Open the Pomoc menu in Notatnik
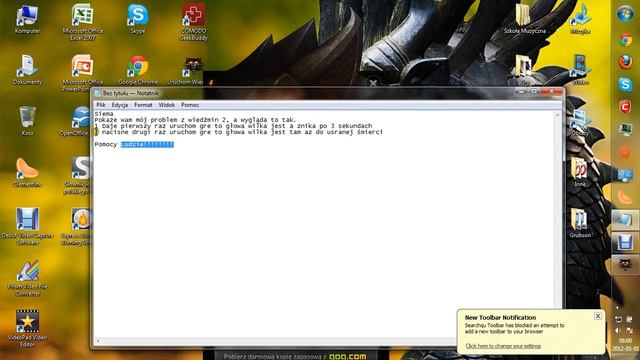The image size is (640, 360). click(190, 105)
